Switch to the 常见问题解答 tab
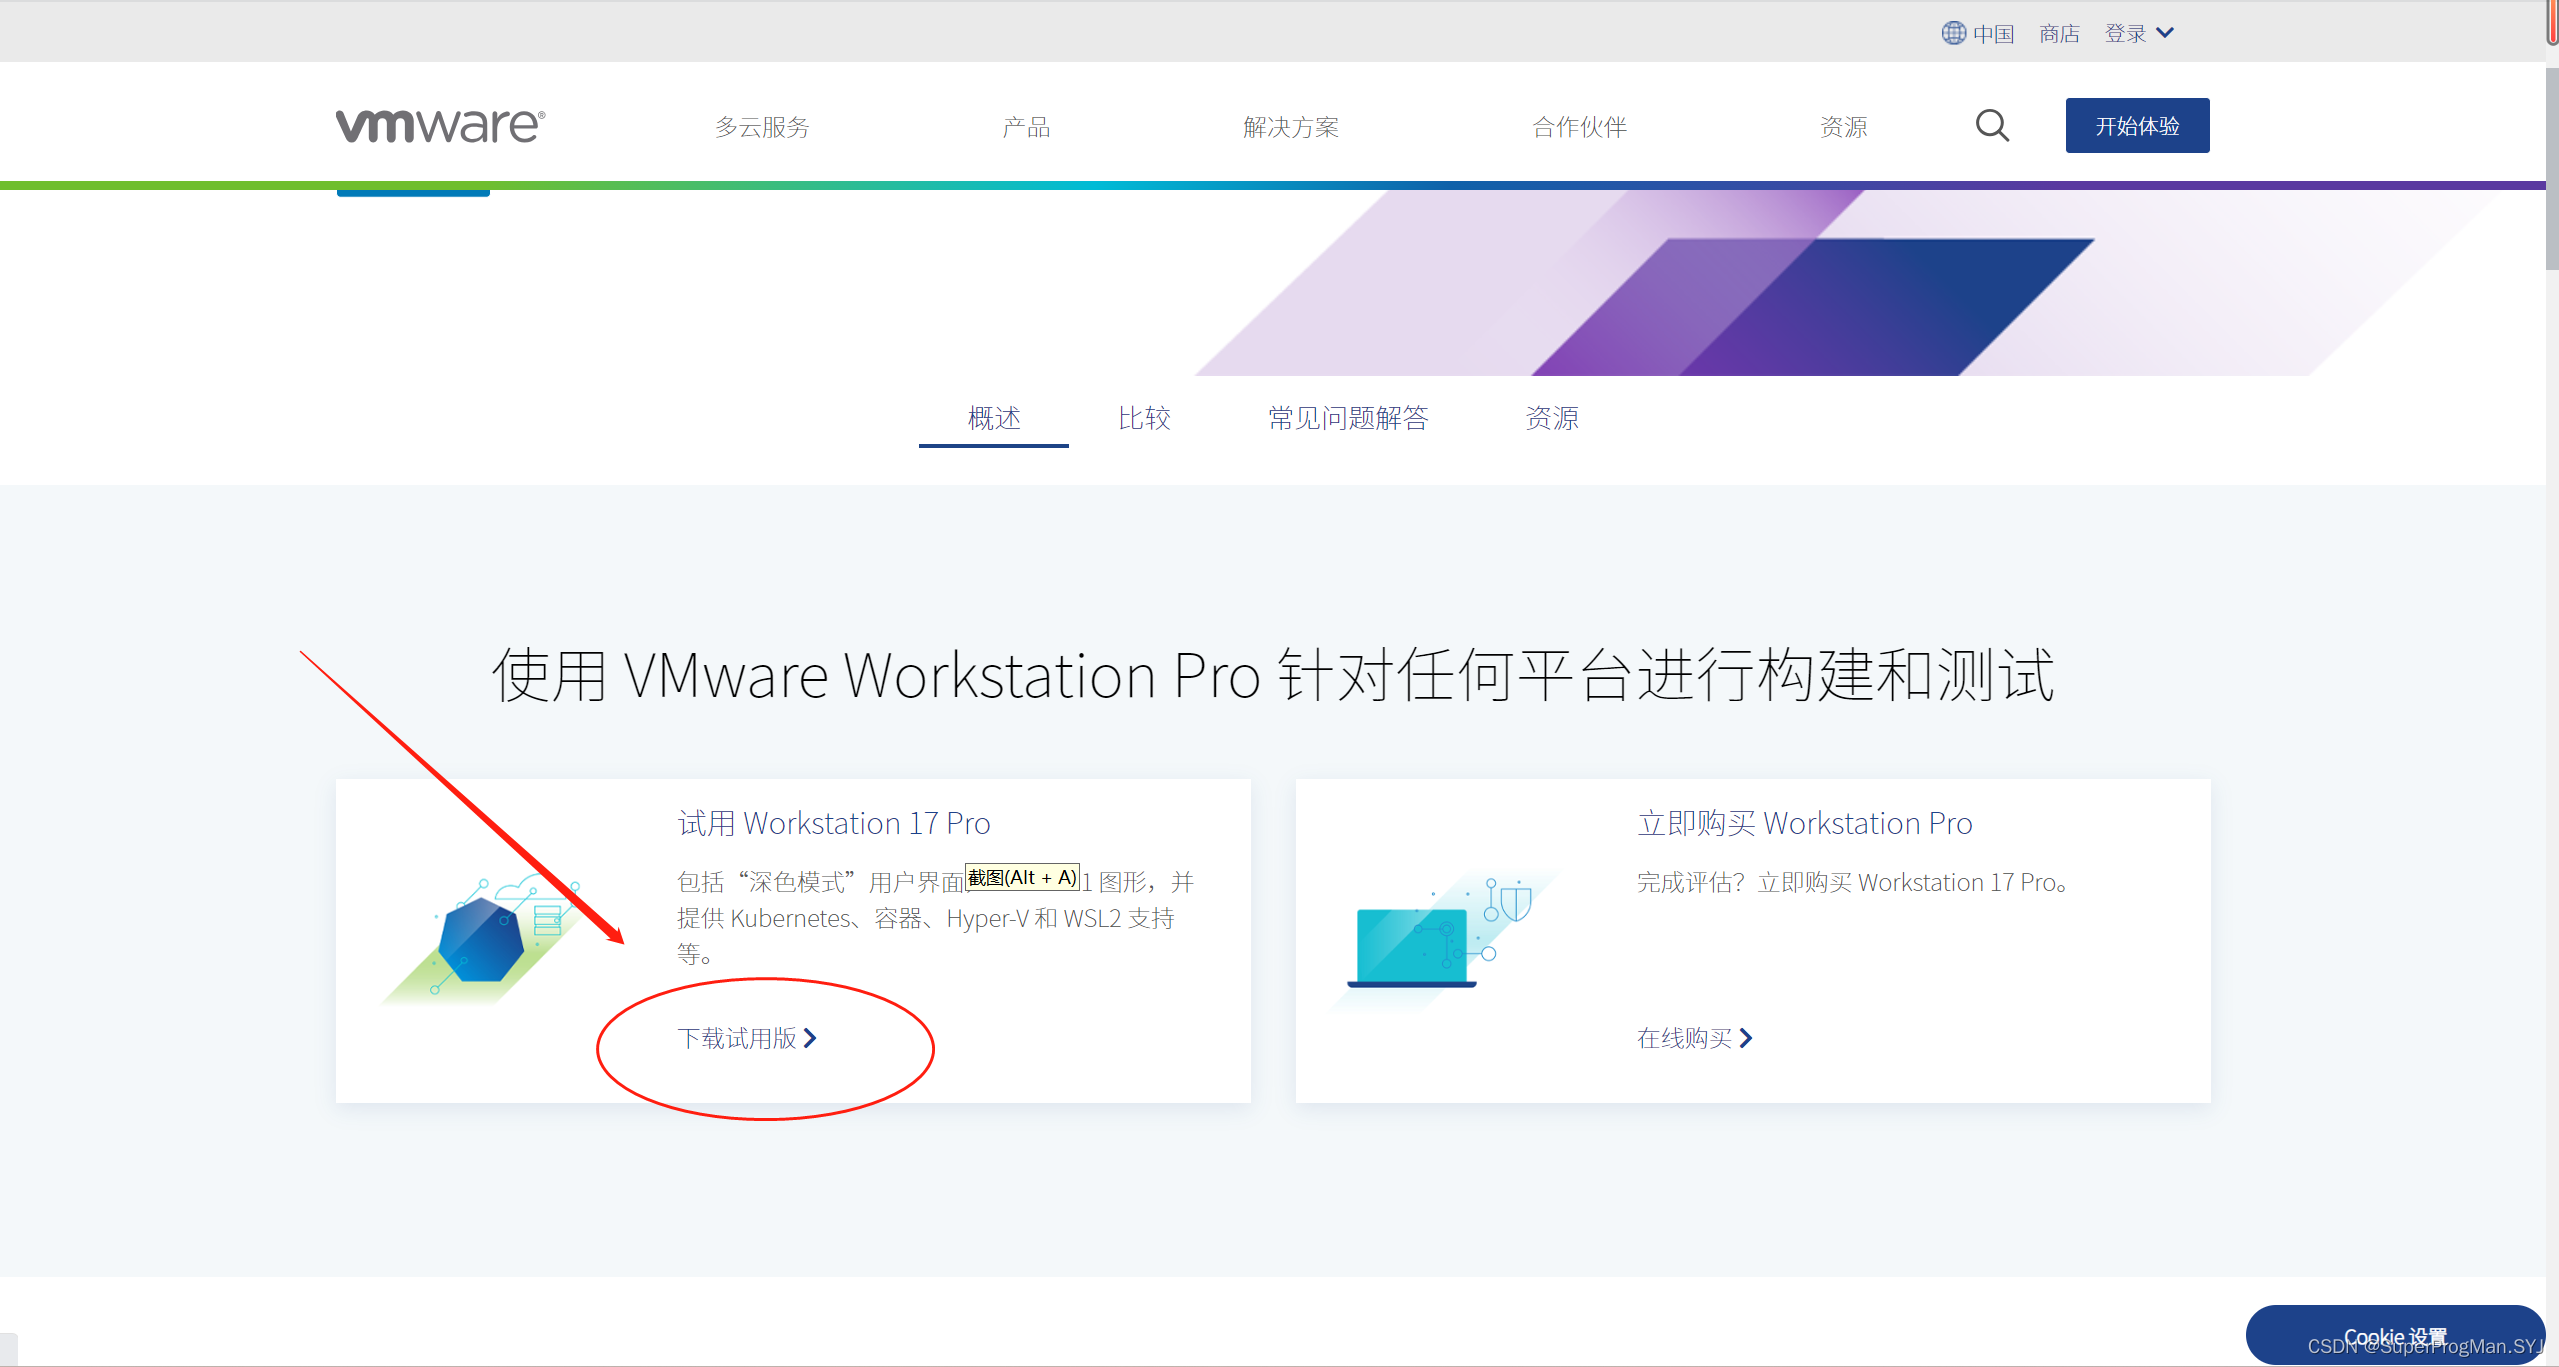 pos(1348,418)
